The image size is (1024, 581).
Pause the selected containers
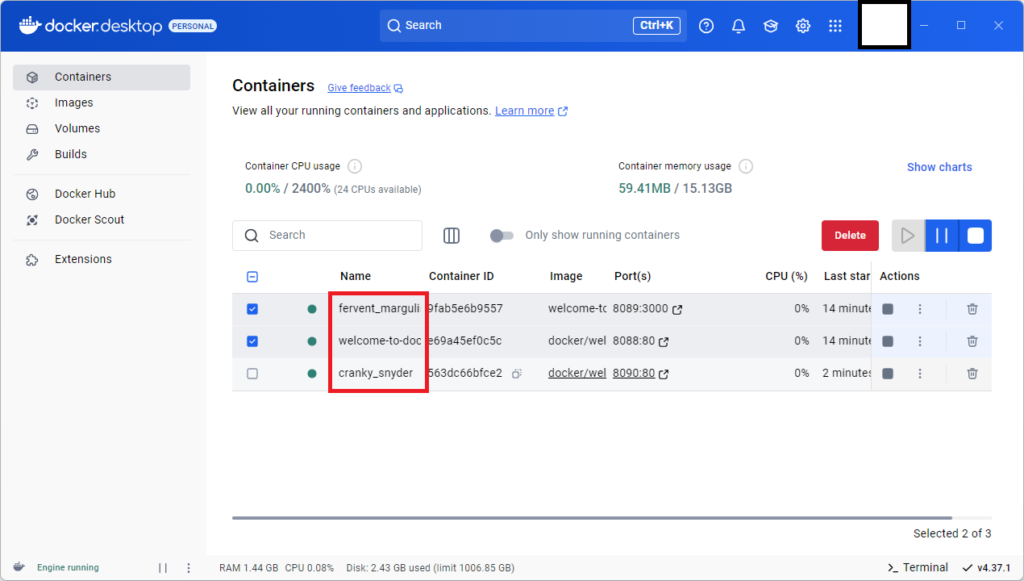coord(942,235)
